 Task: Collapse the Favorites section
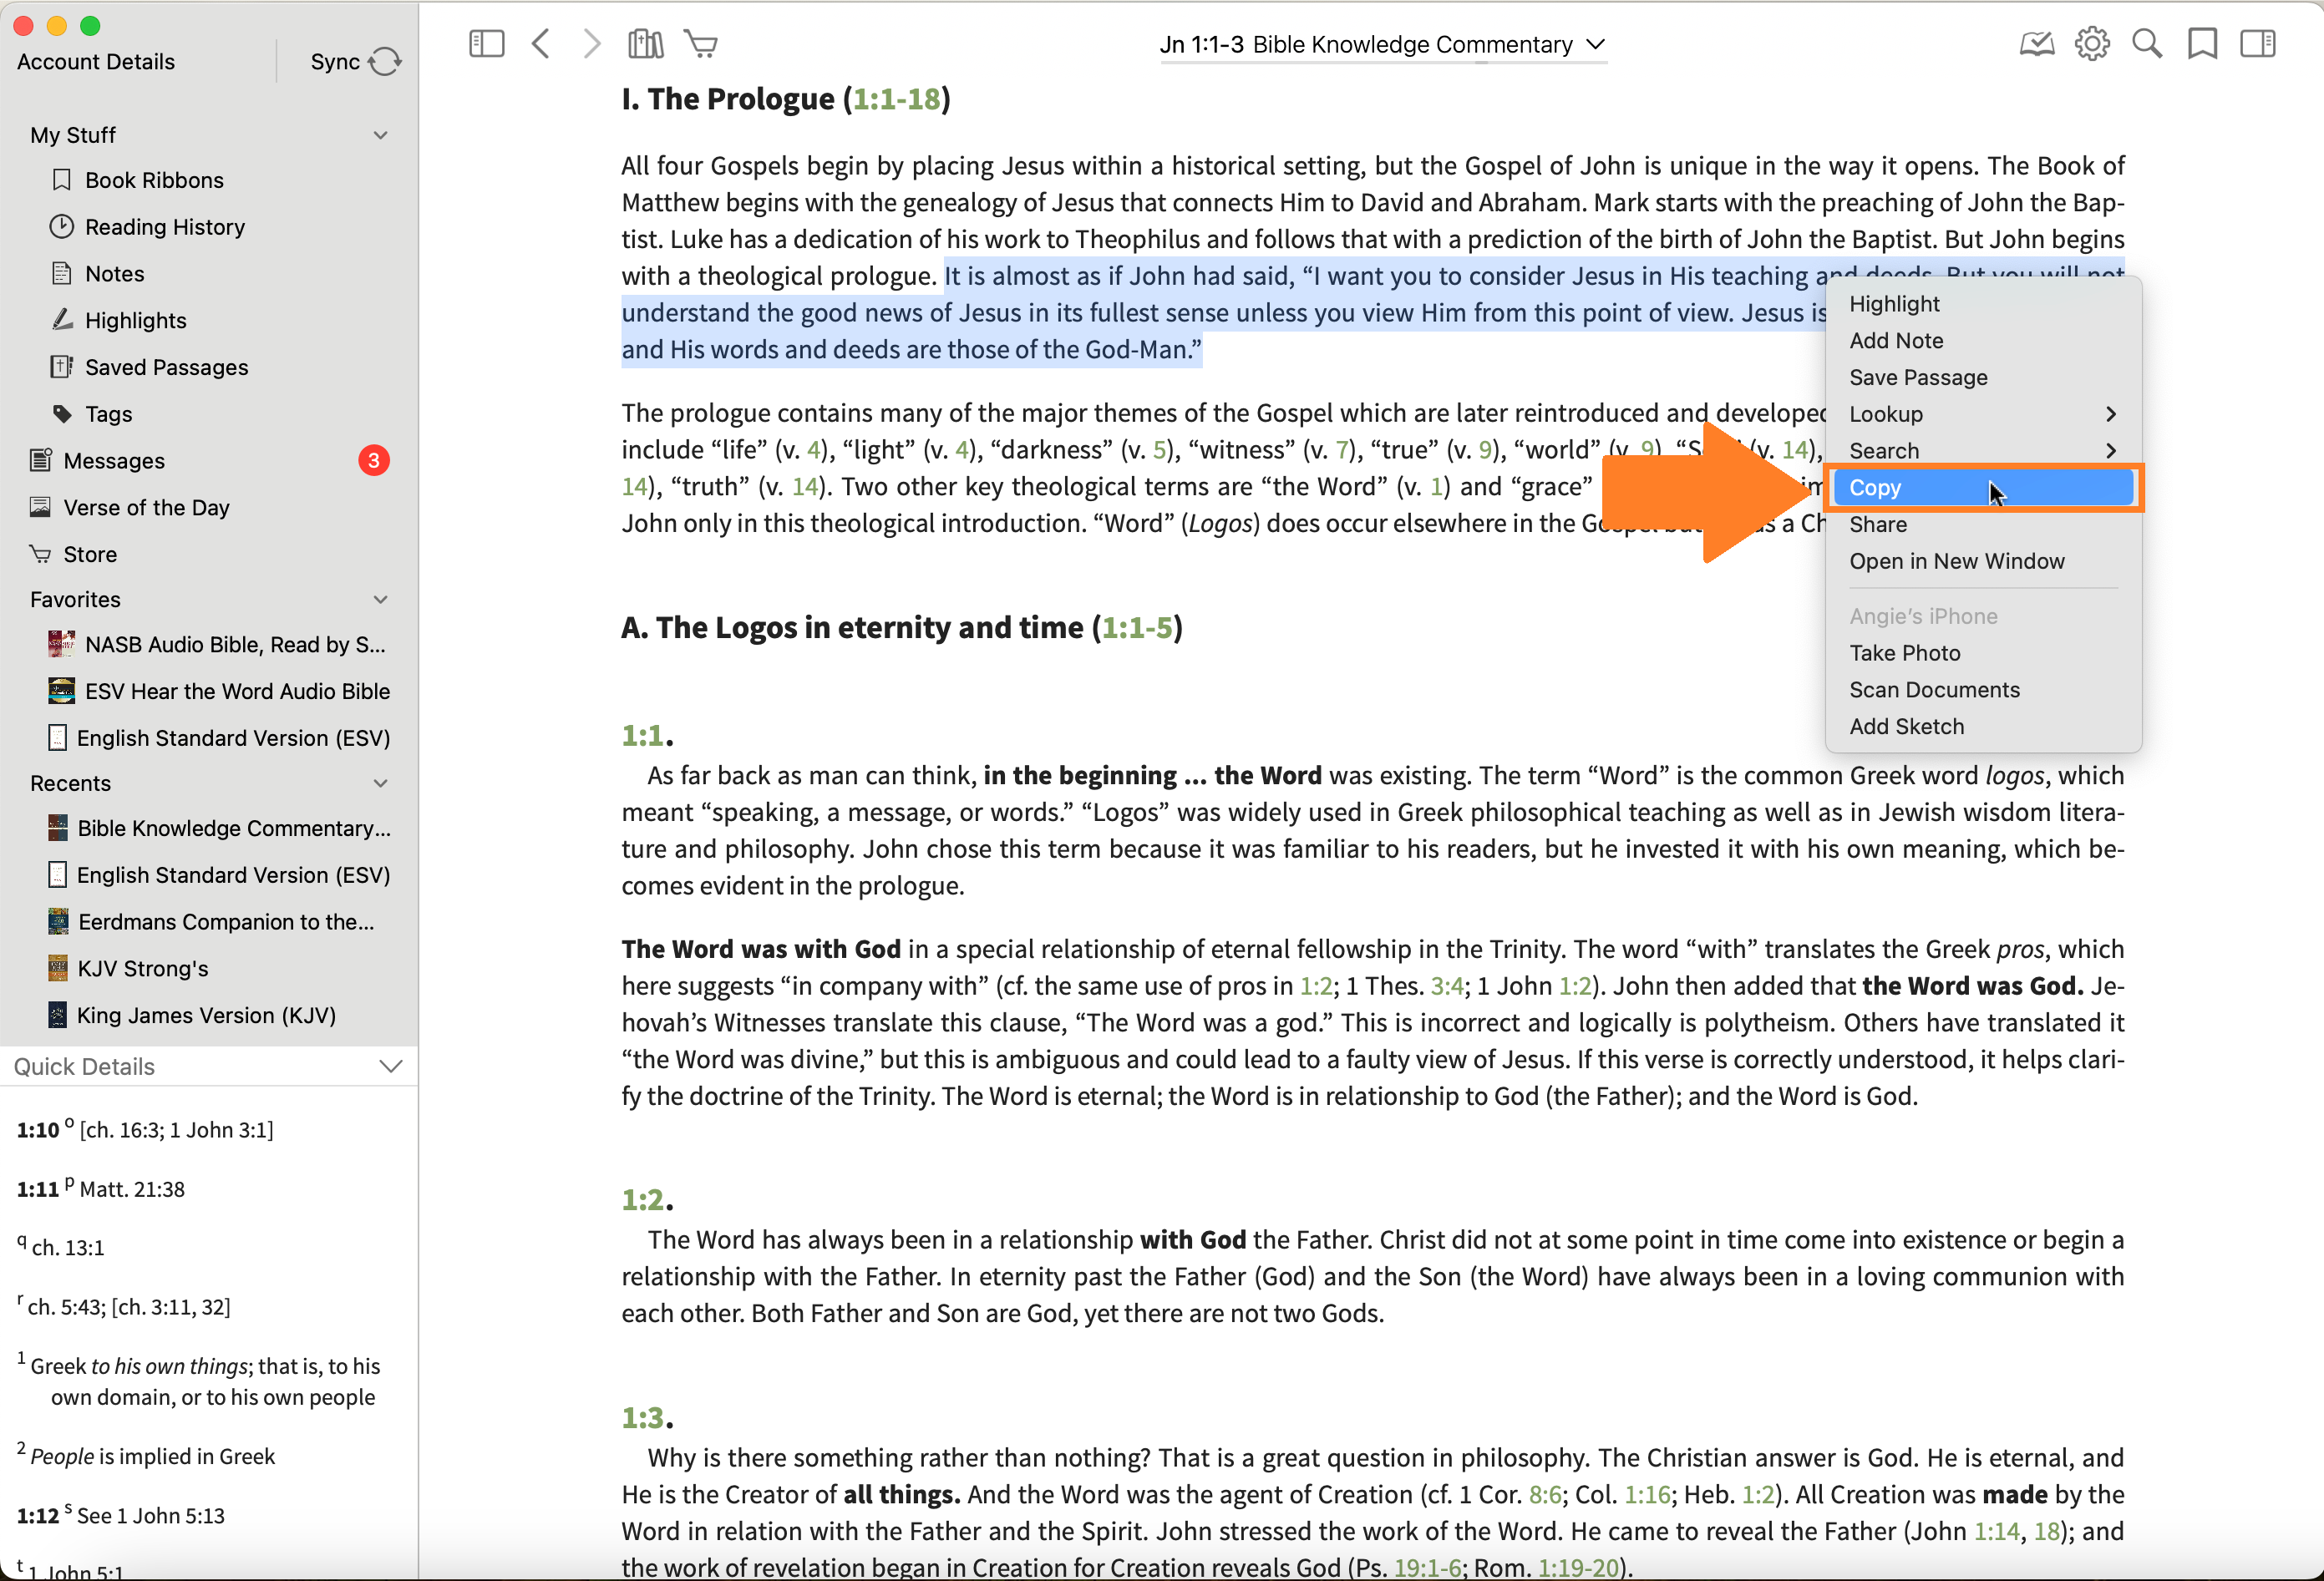[x=381, y=600]
